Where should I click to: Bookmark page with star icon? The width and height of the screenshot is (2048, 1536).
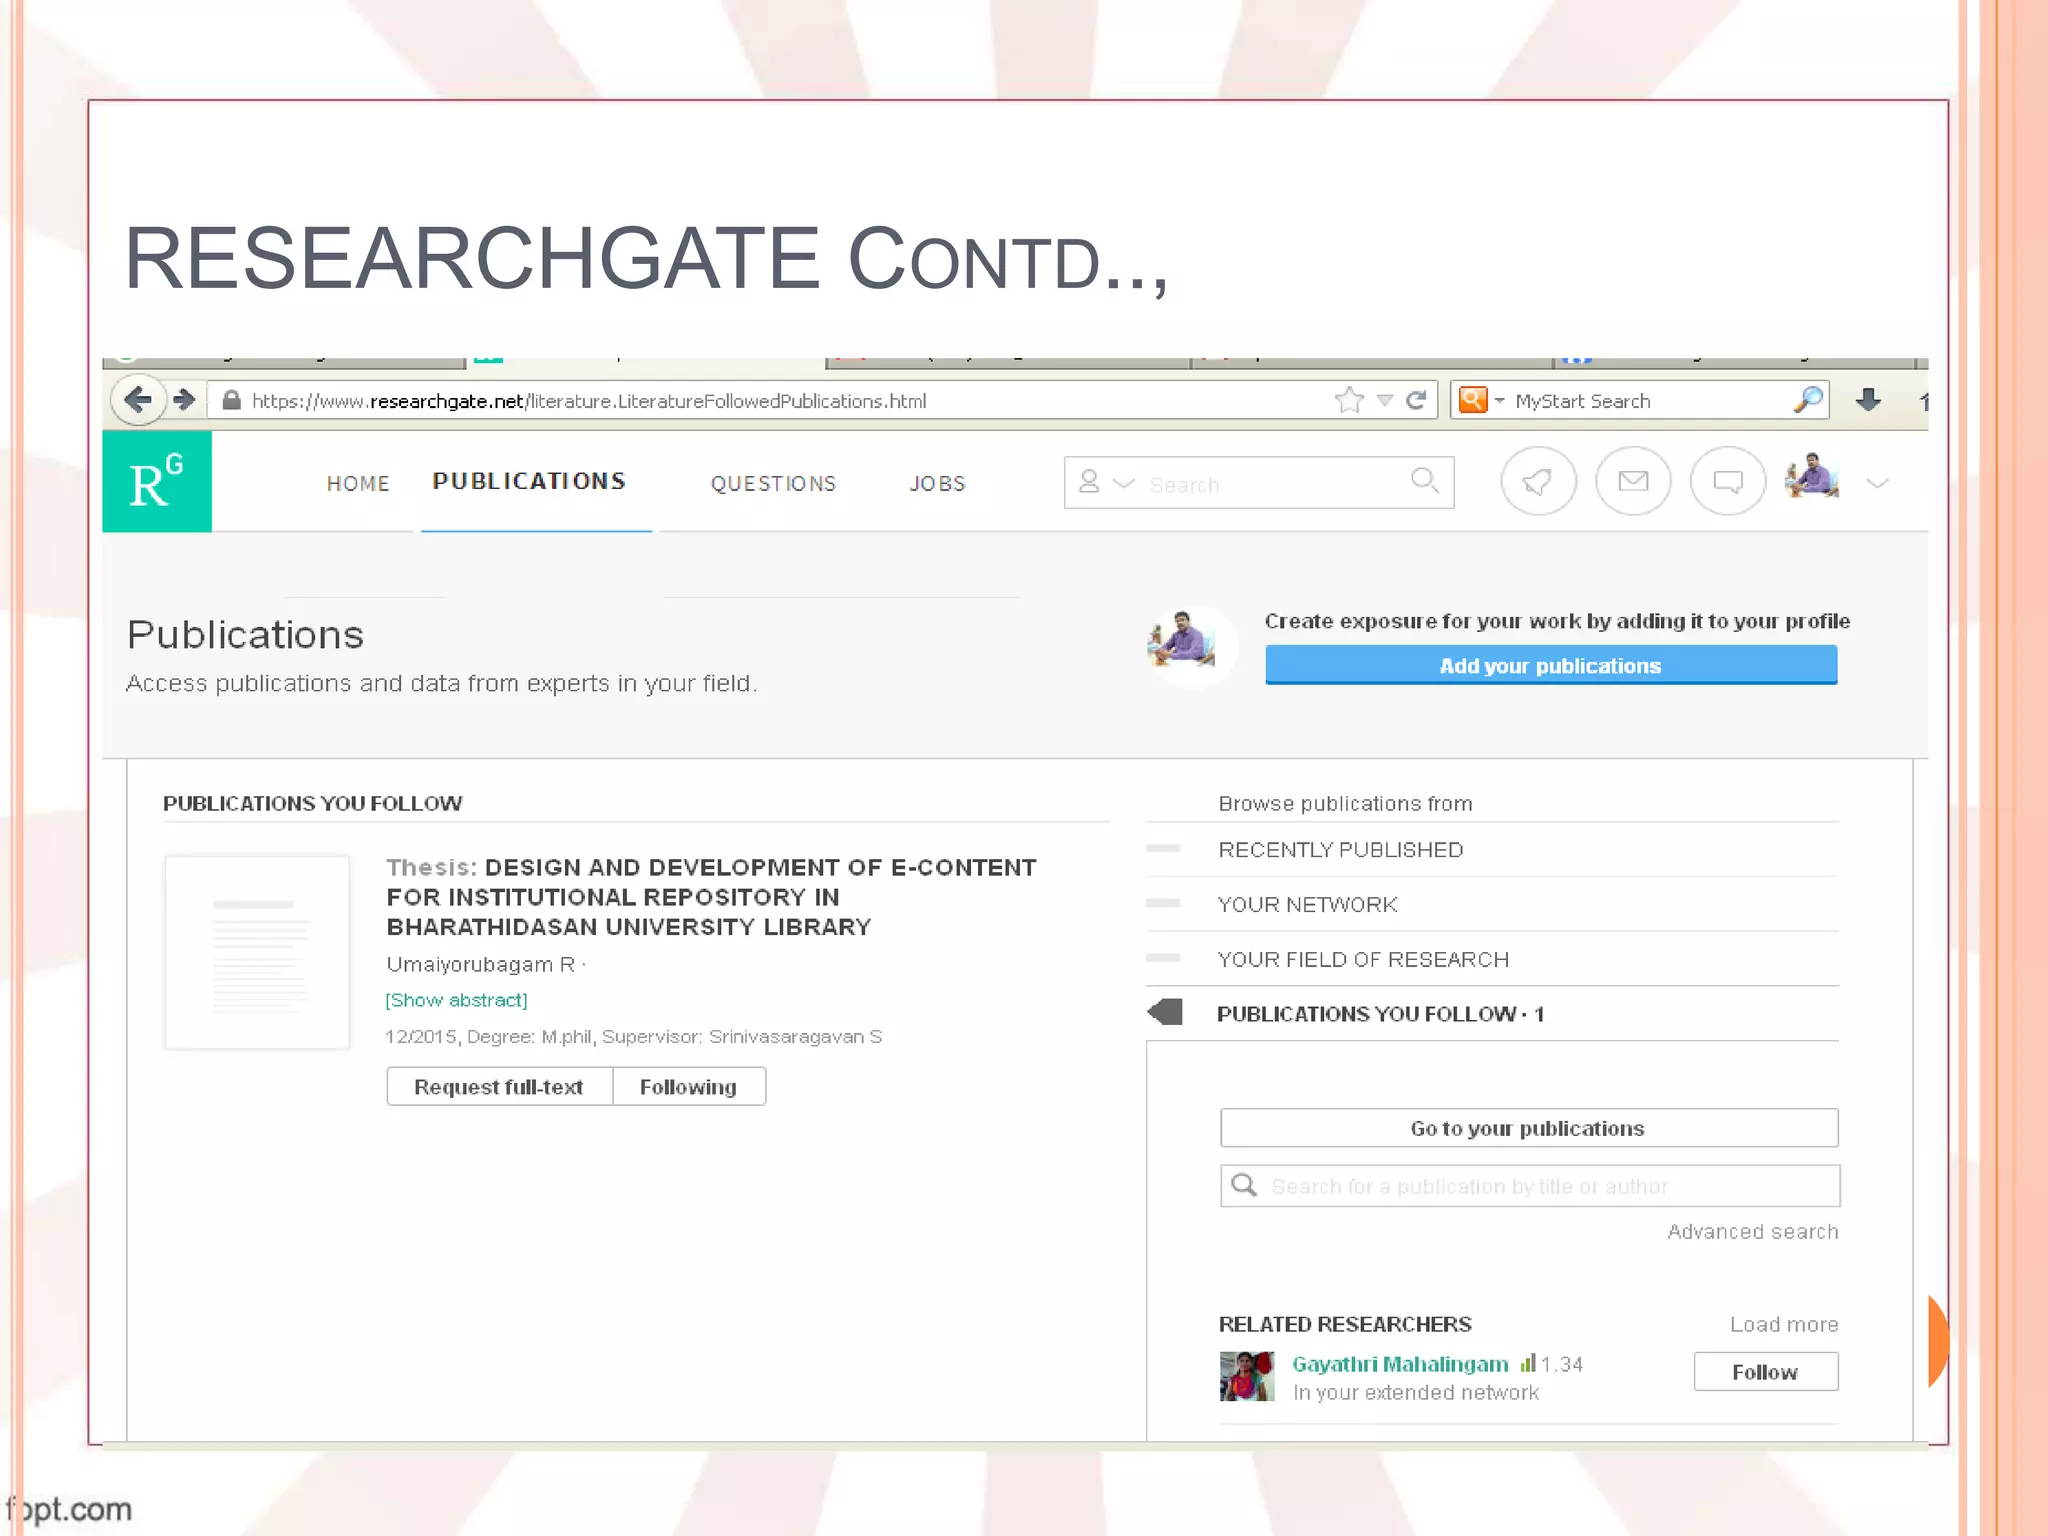1349,401
